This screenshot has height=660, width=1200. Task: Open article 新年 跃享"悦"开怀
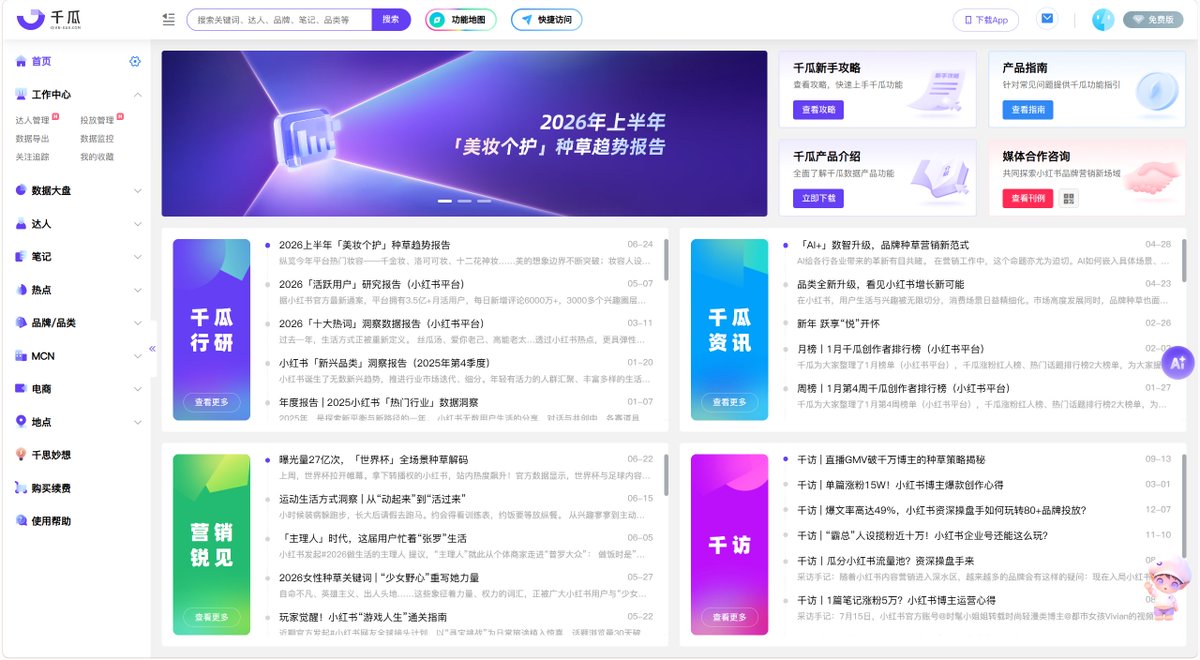[x=838, y=323]
